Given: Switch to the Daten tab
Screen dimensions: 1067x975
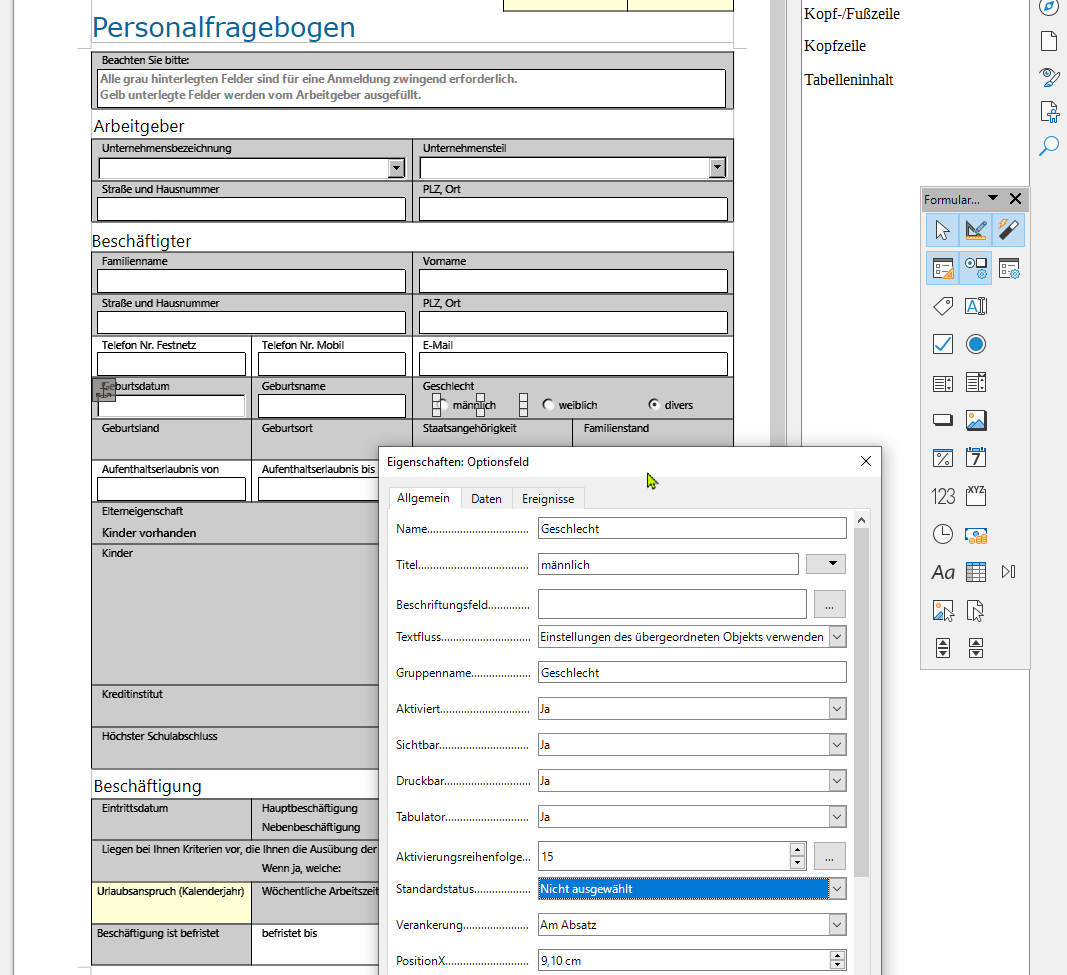Looking at the screenshot, I should tap(487, 499).
